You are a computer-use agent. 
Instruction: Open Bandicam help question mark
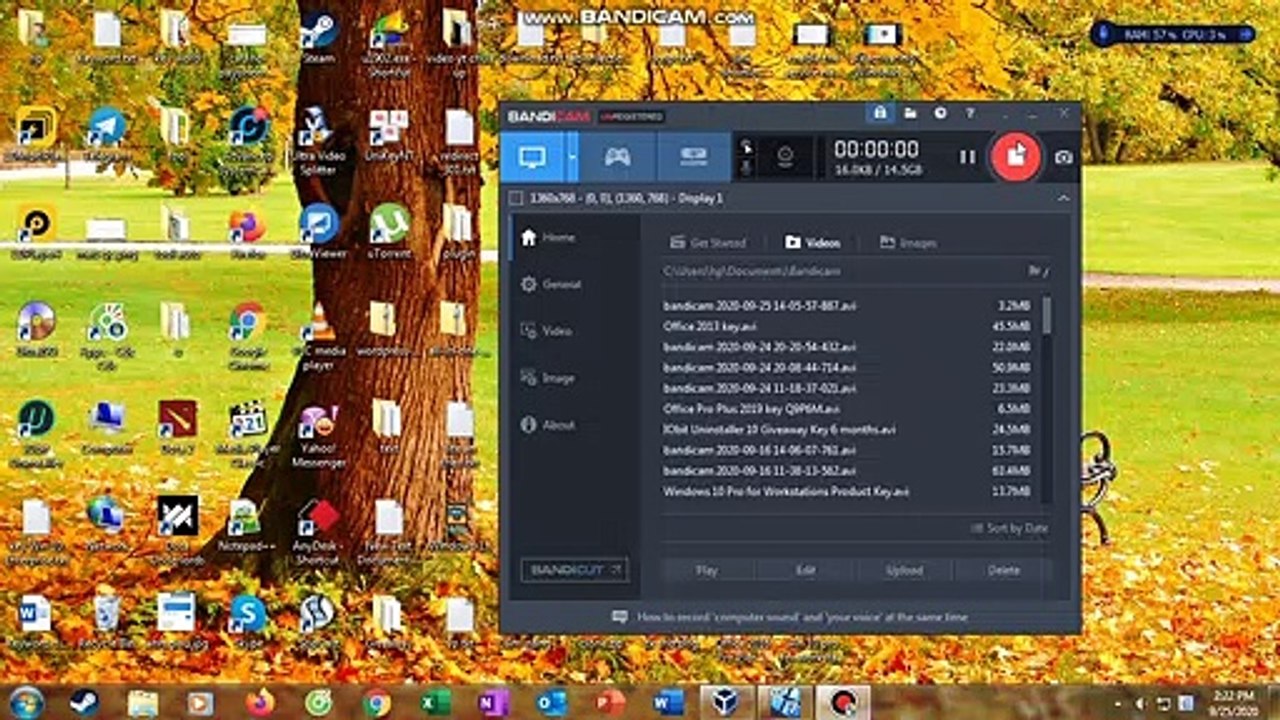969,113
